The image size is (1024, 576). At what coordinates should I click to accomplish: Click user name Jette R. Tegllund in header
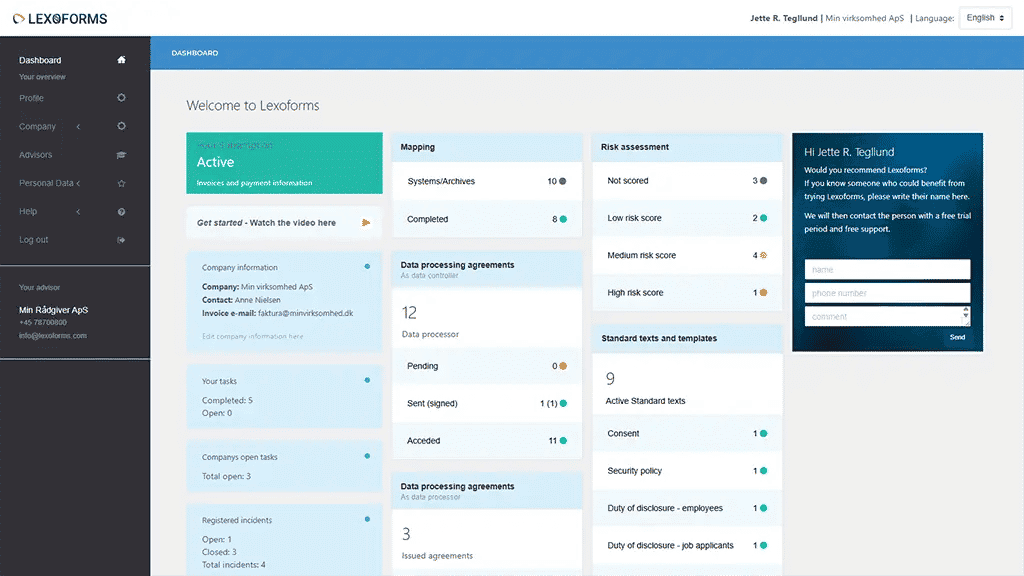point(784,18)
